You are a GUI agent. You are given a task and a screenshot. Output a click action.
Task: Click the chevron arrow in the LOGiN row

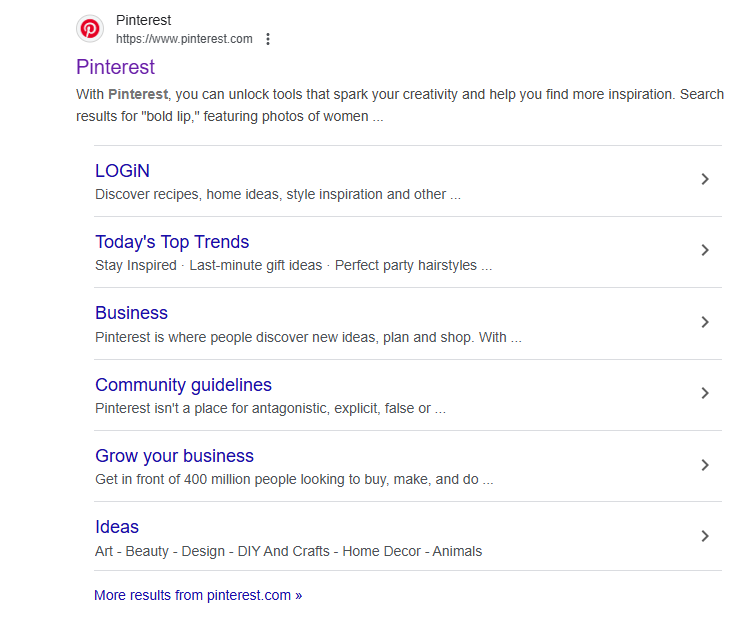coord(705,179)
